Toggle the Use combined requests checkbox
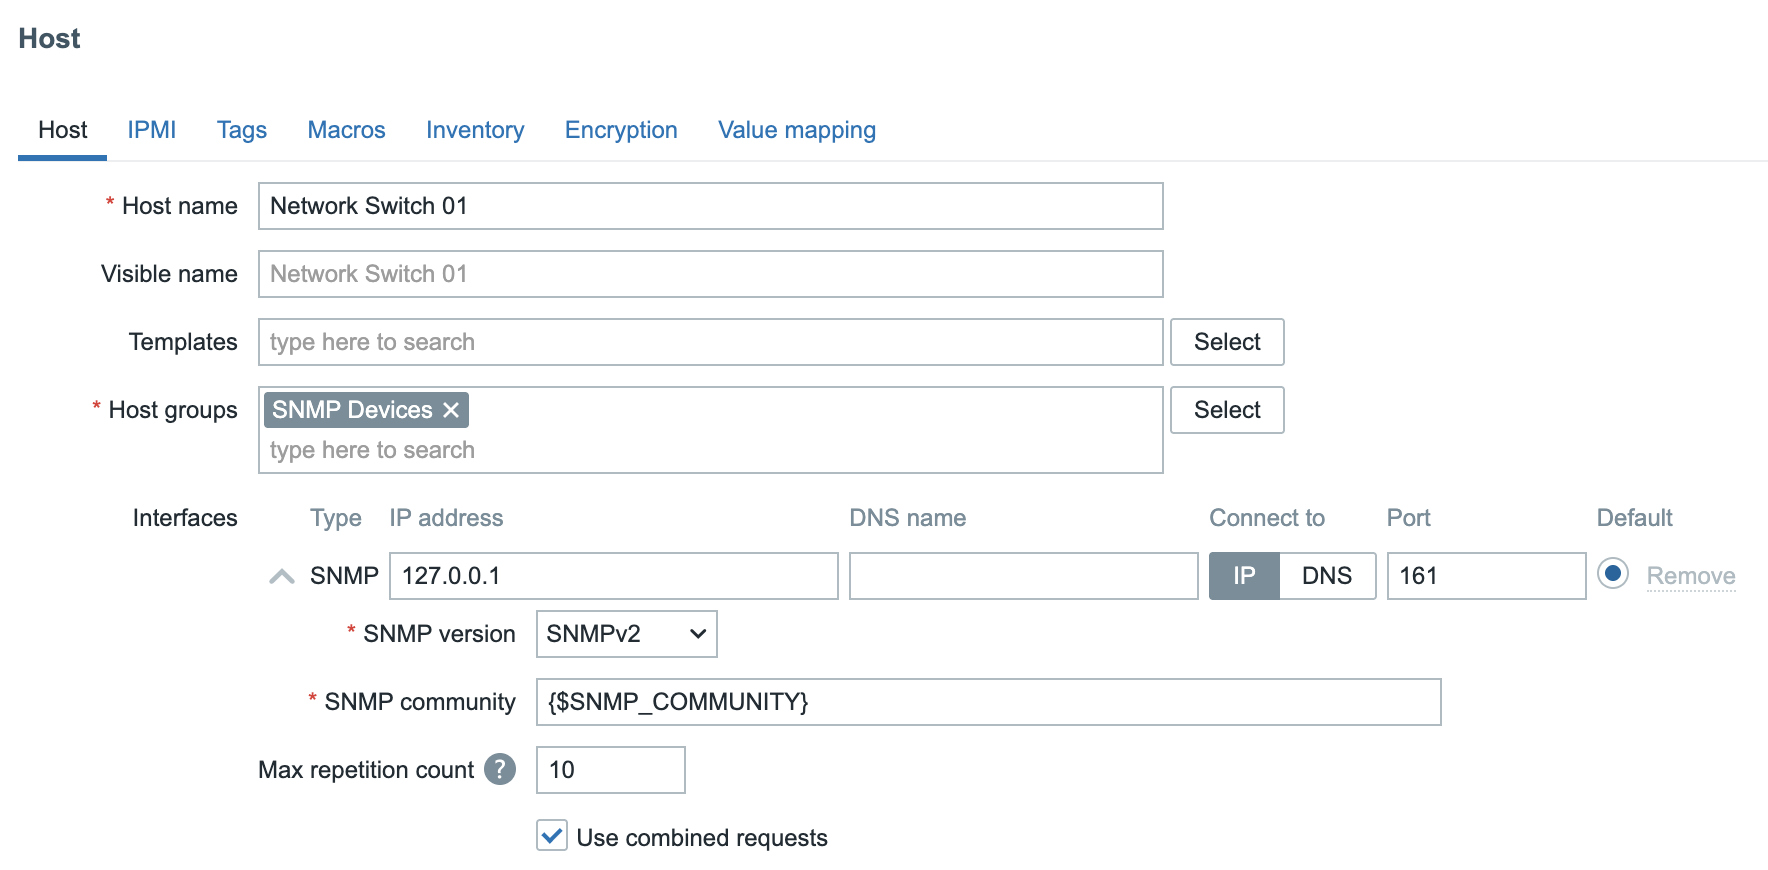This screenshot has width=1768, height=870. (x=552, y=836)
